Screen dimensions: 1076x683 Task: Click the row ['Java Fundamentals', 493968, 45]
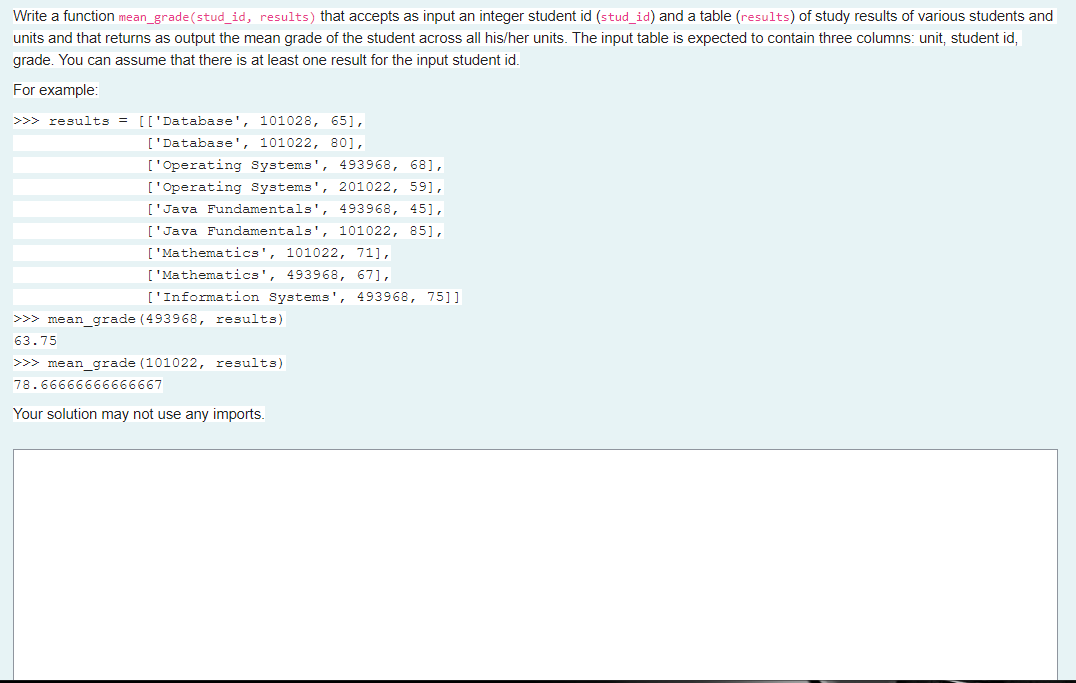coord(295,209)
